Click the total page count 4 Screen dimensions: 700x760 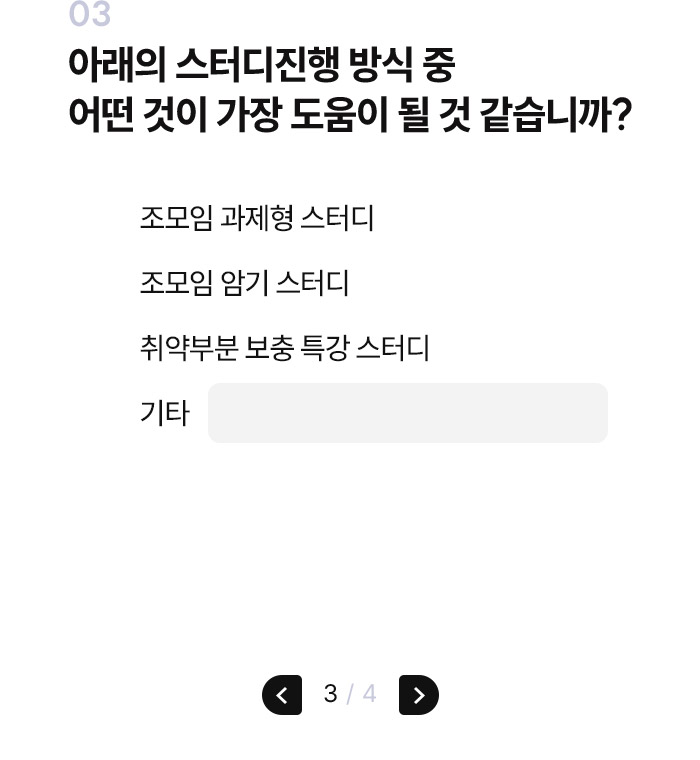[x=369, y=694]
